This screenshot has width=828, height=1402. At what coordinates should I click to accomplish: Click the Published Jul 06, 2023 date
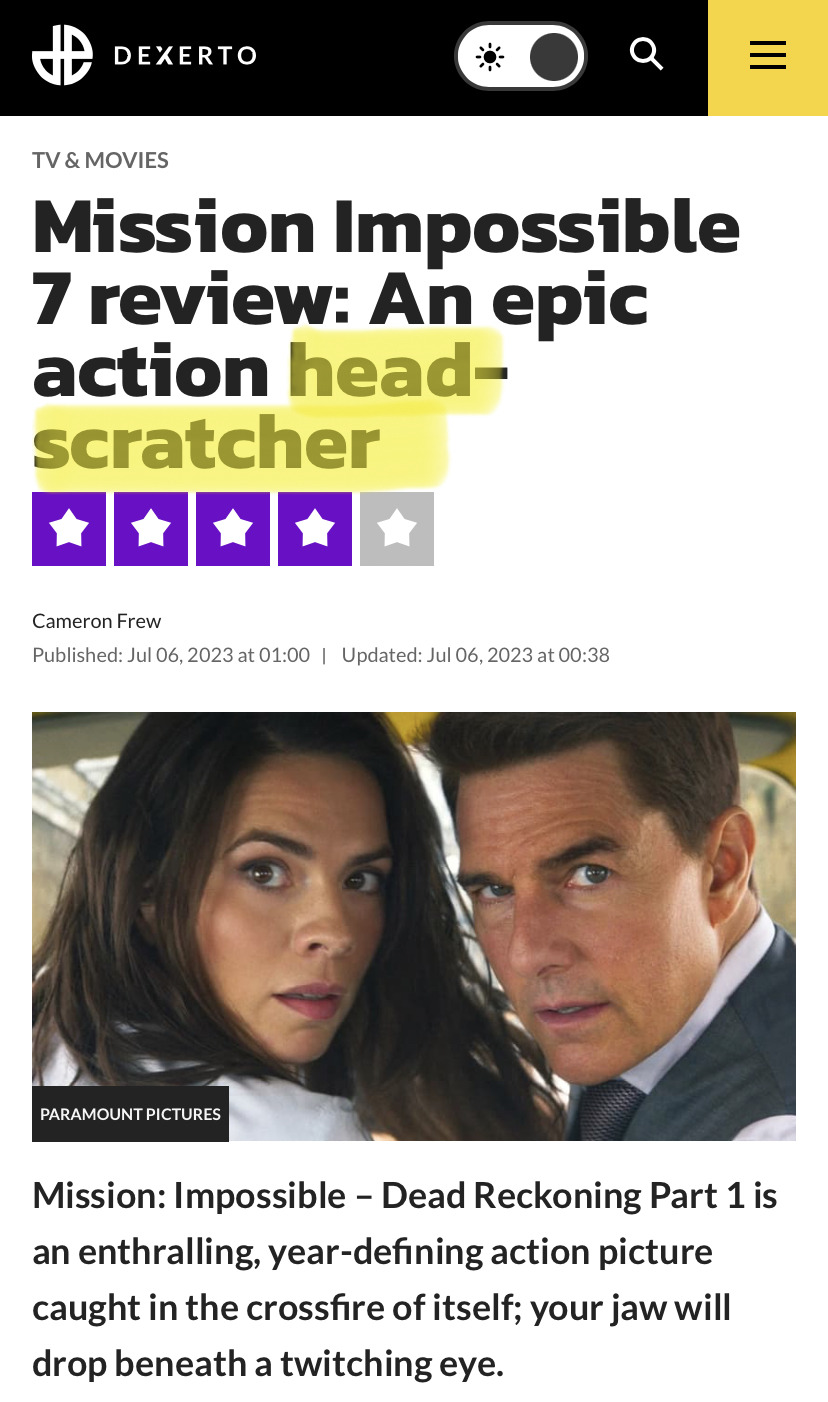(171, 655)
